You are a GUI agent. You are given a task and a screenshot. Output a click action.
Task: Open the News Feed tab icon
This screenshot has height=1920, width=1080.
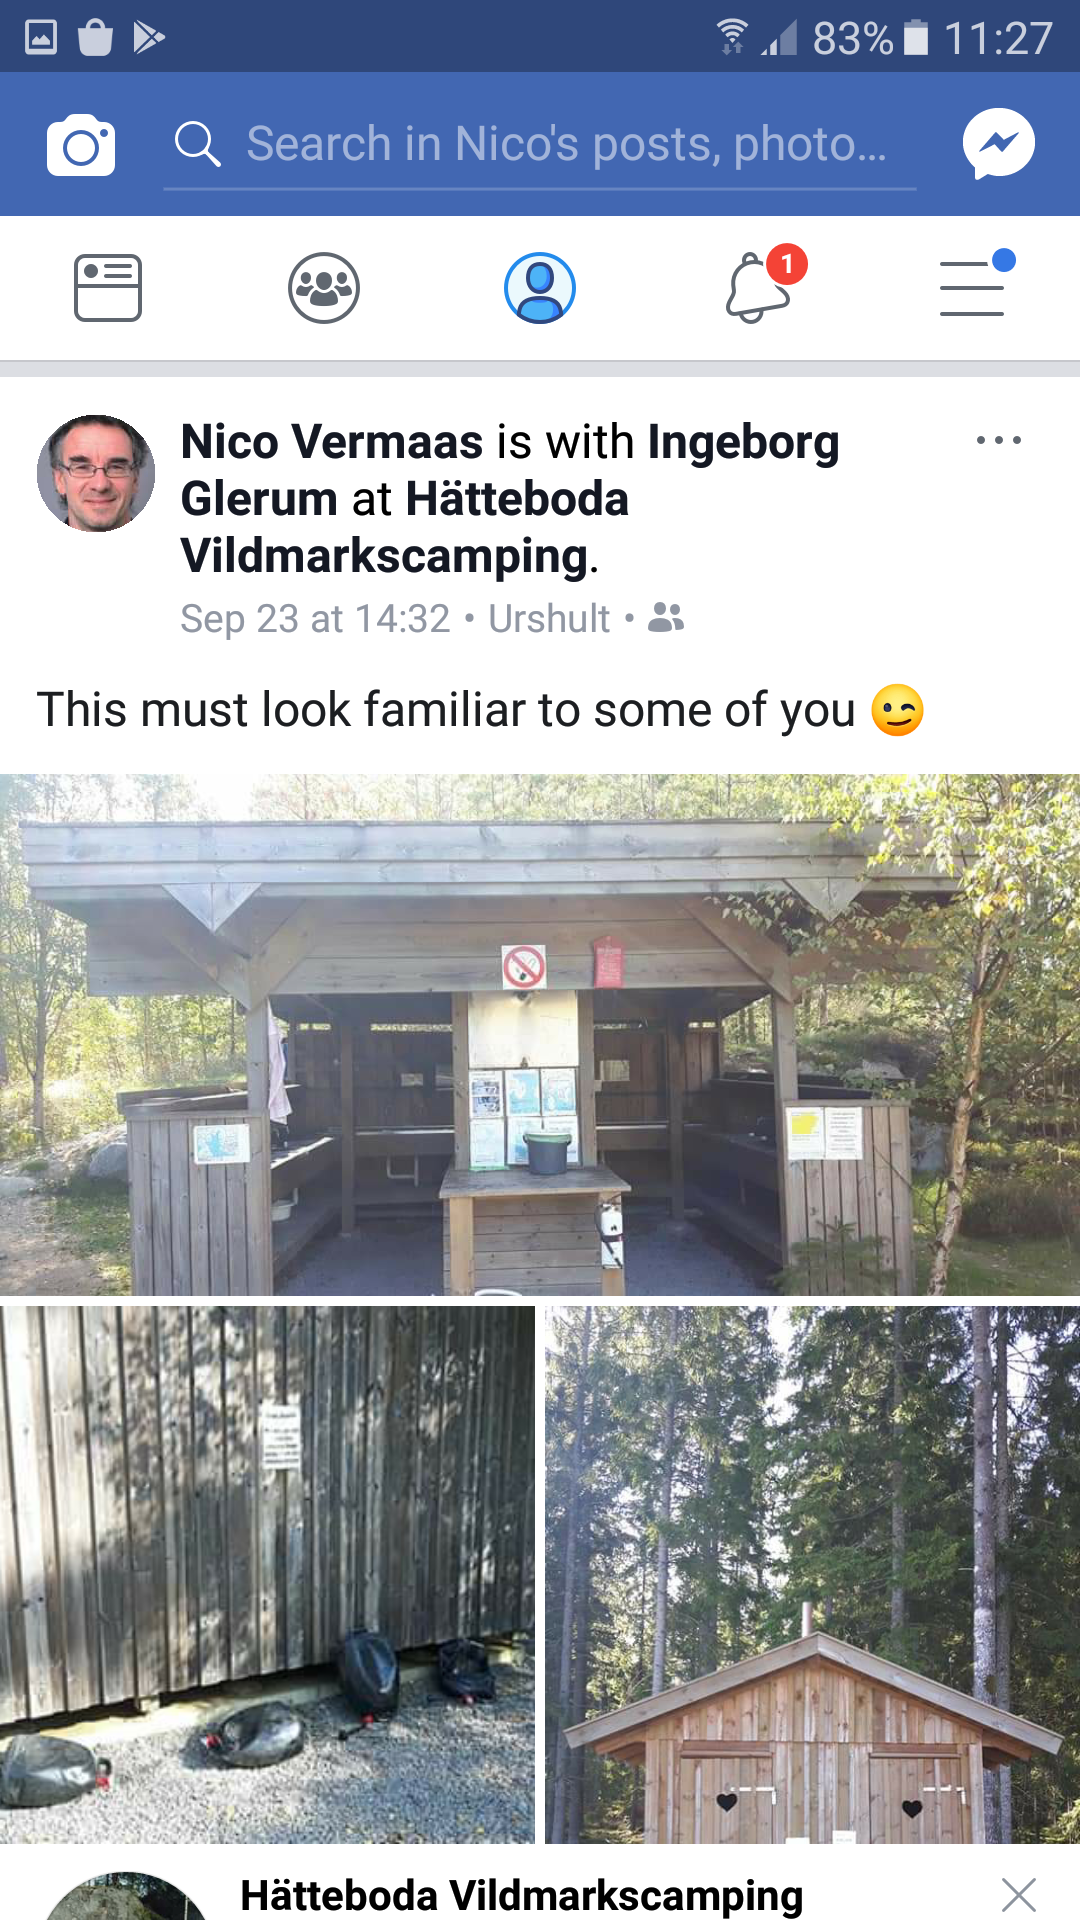[108, 288]
